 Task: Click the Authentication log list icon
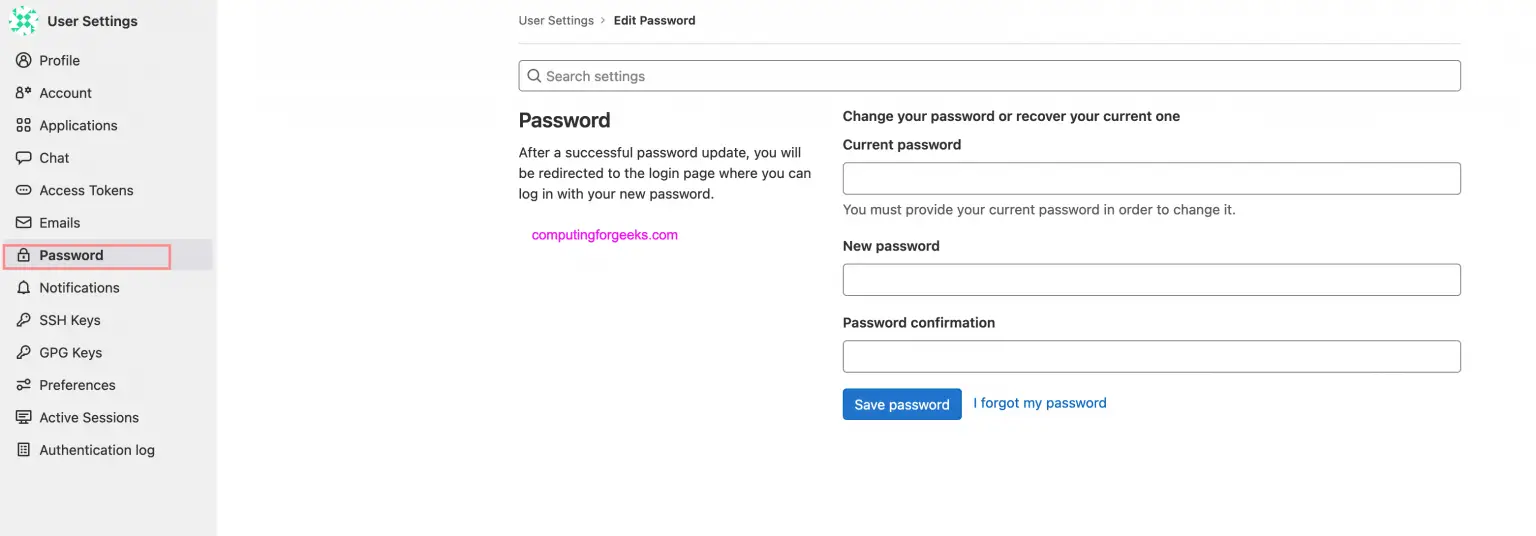click(24, 450)
